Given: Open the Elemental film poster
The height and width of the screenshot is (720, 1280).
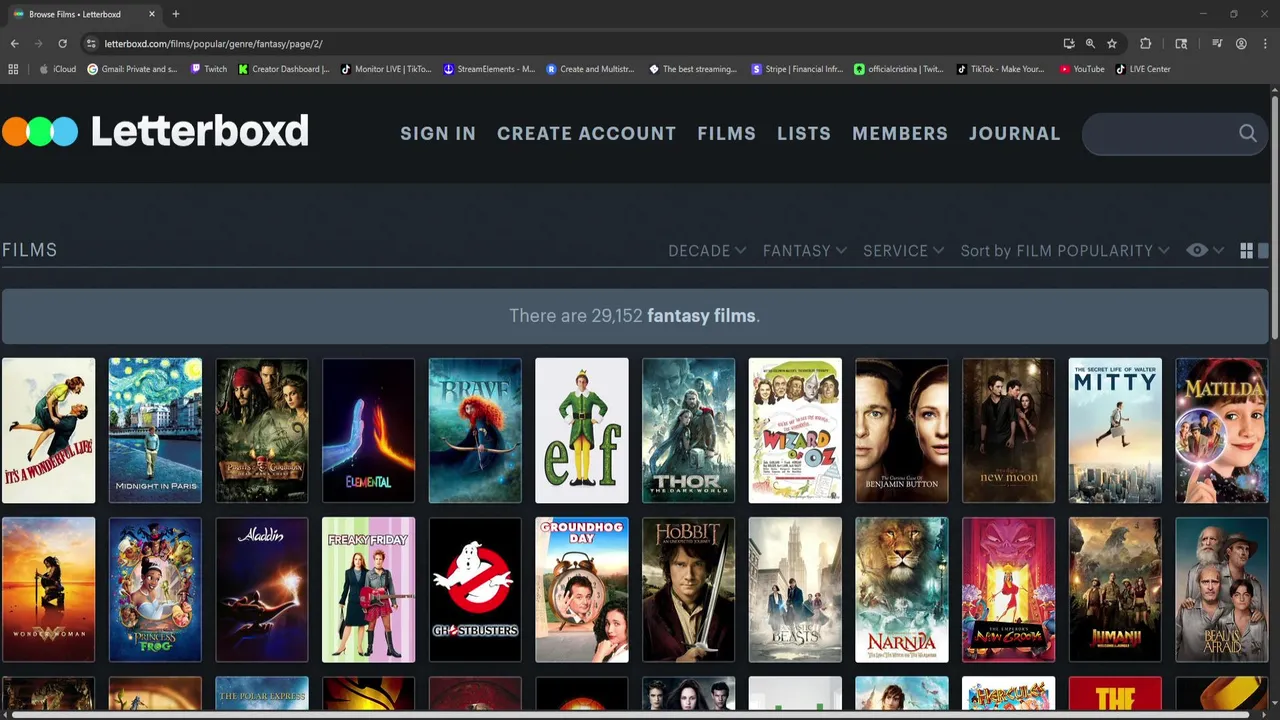Looking at the screenshot, I should coord(368,430).
